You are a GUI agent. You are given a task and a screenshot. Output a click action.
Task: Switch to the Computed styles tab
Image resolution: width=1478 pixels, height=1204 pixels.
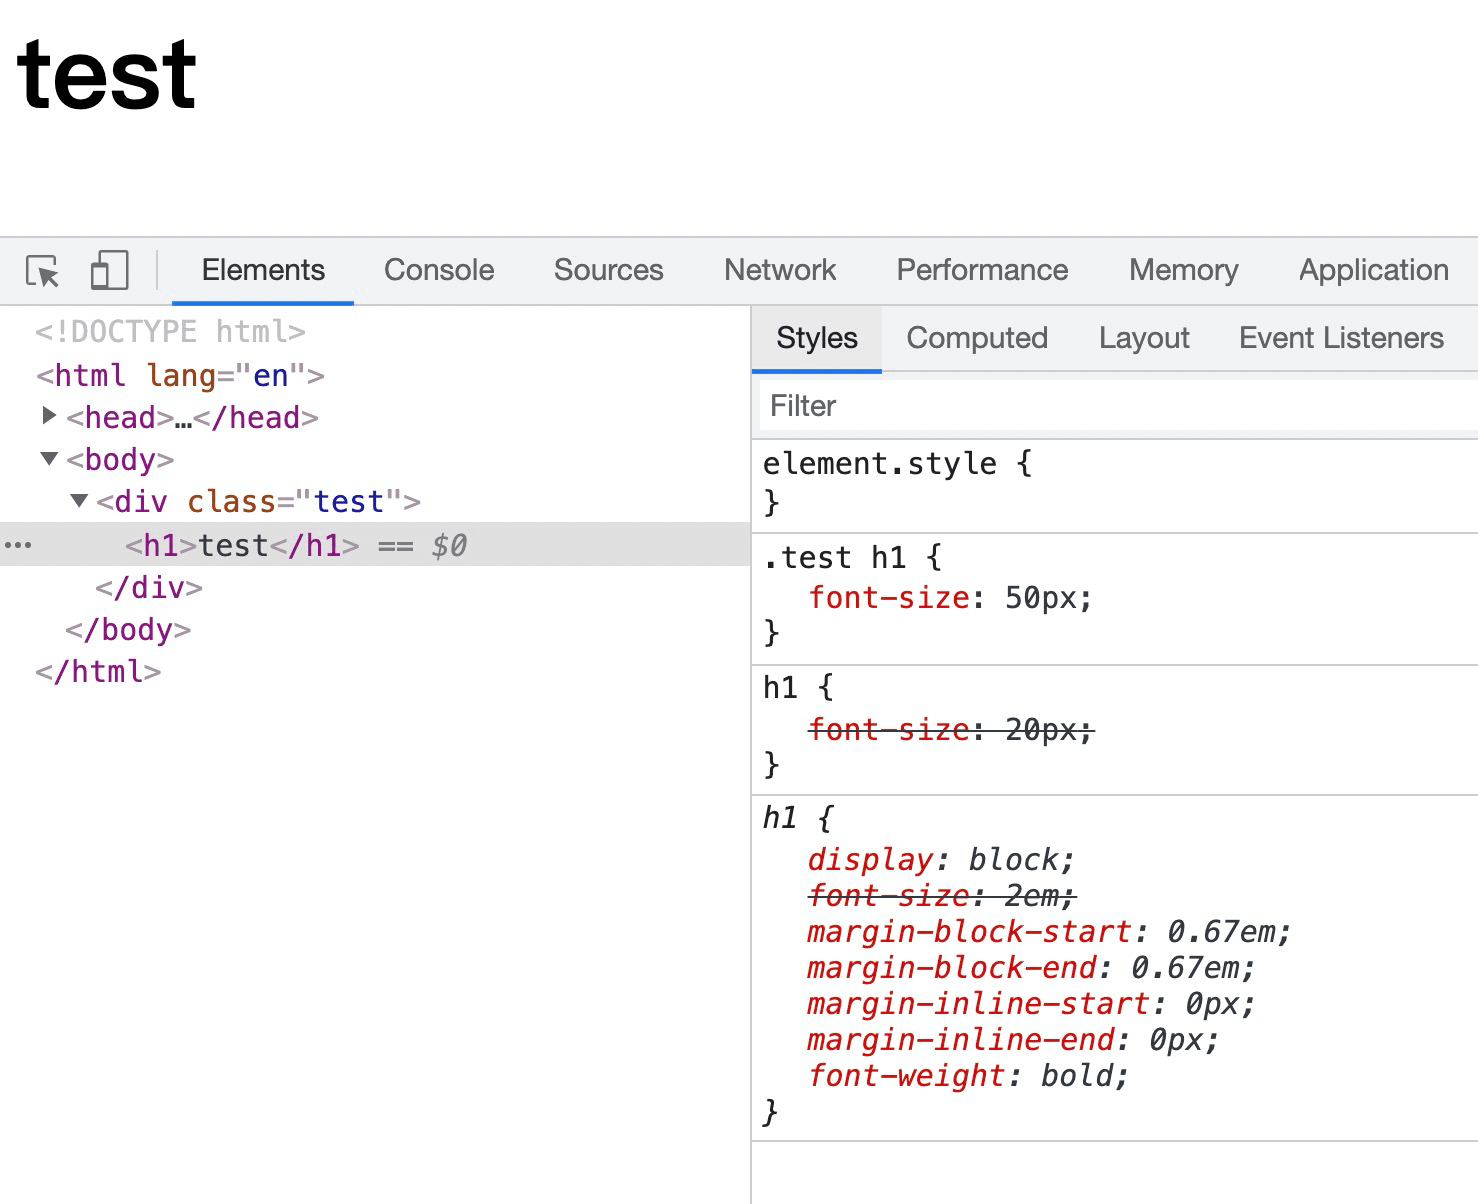pos(976,338)
